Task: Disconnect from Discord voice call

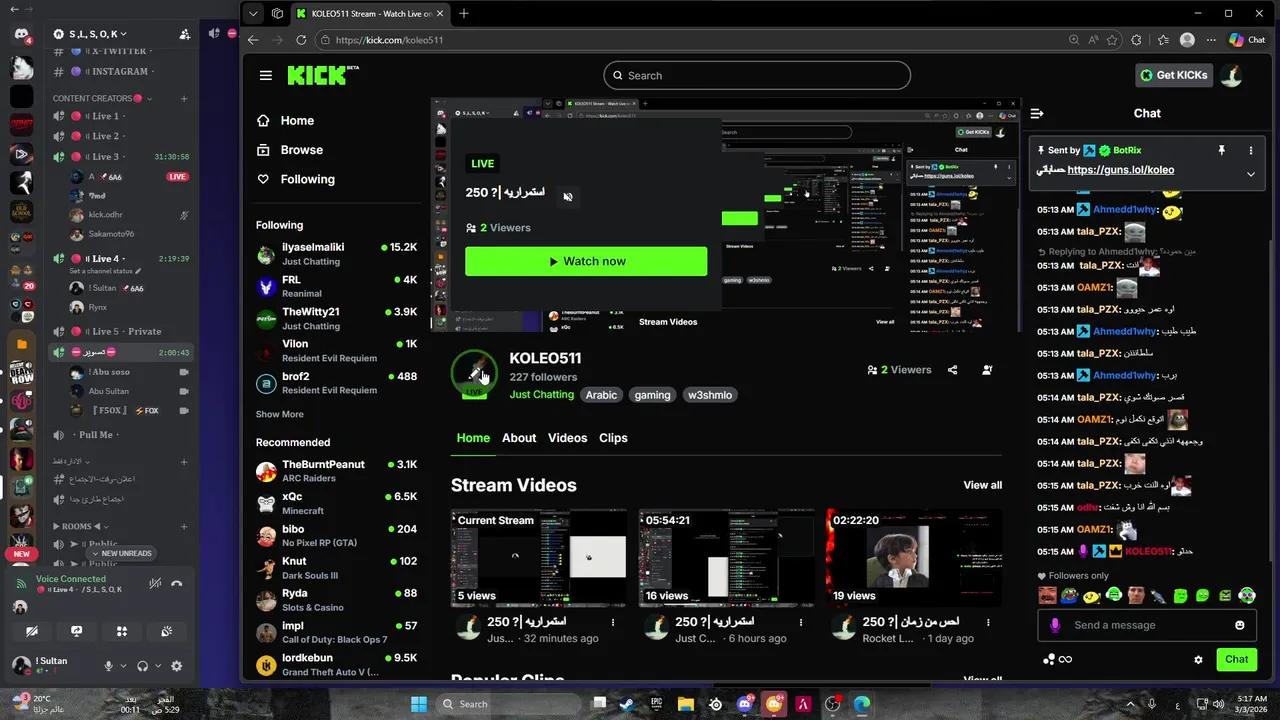Action: coord(177,583)
